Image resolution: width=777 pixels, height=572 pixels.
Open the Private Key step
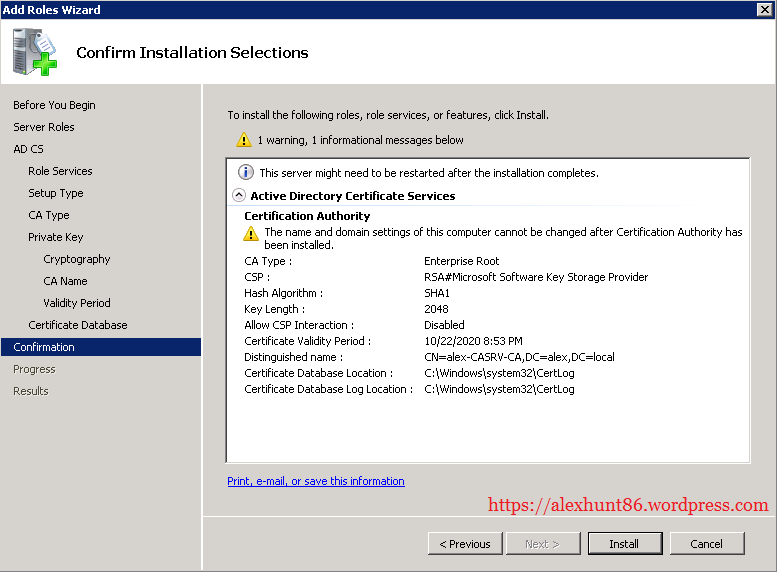tap(56, 237)
